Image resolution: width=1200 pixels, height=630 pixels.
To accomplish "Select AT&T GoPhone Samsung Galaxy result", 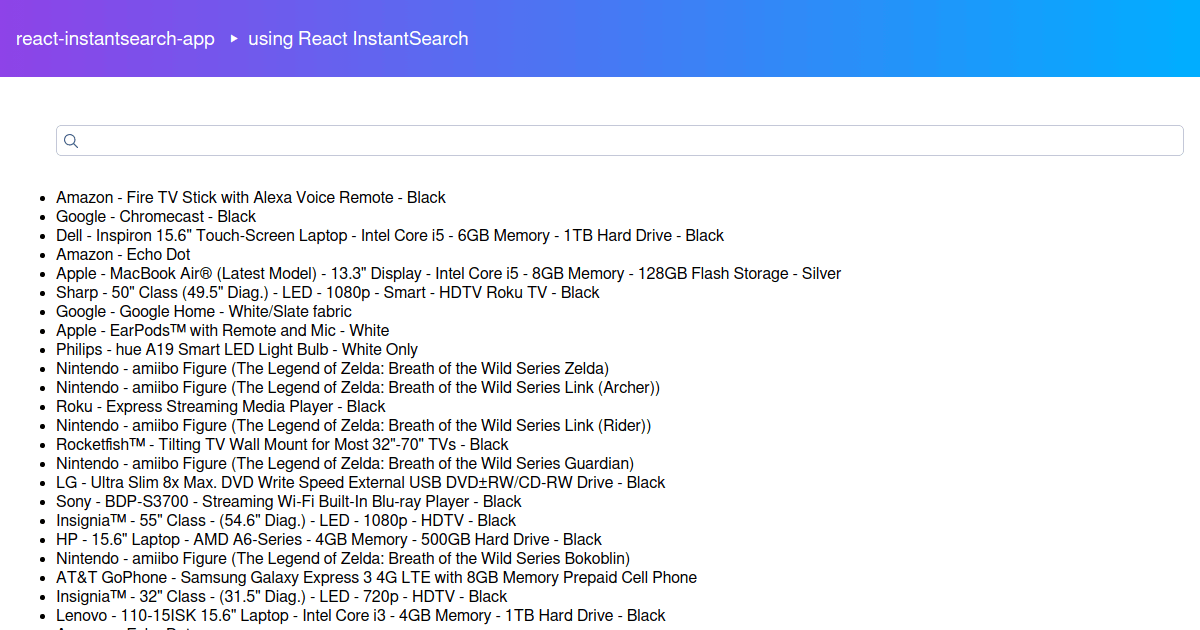I will pyautogui.click(x=376, y=578).
